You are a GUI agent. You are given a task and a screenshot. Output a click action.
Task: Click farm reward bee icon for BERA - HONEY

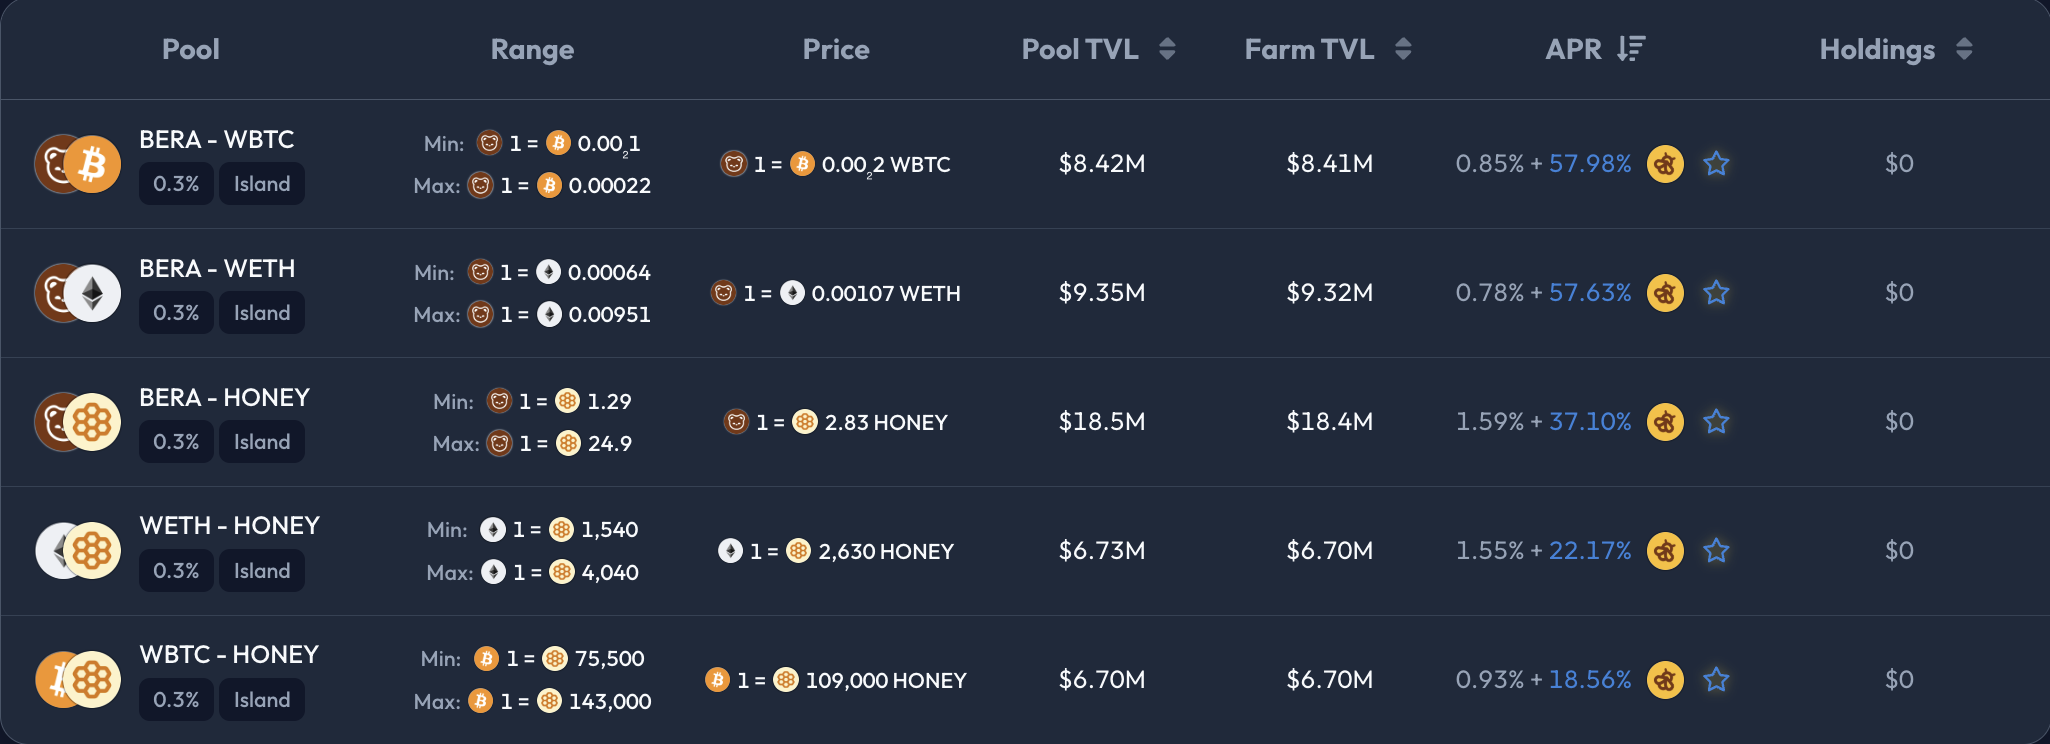click(1665, 421)
